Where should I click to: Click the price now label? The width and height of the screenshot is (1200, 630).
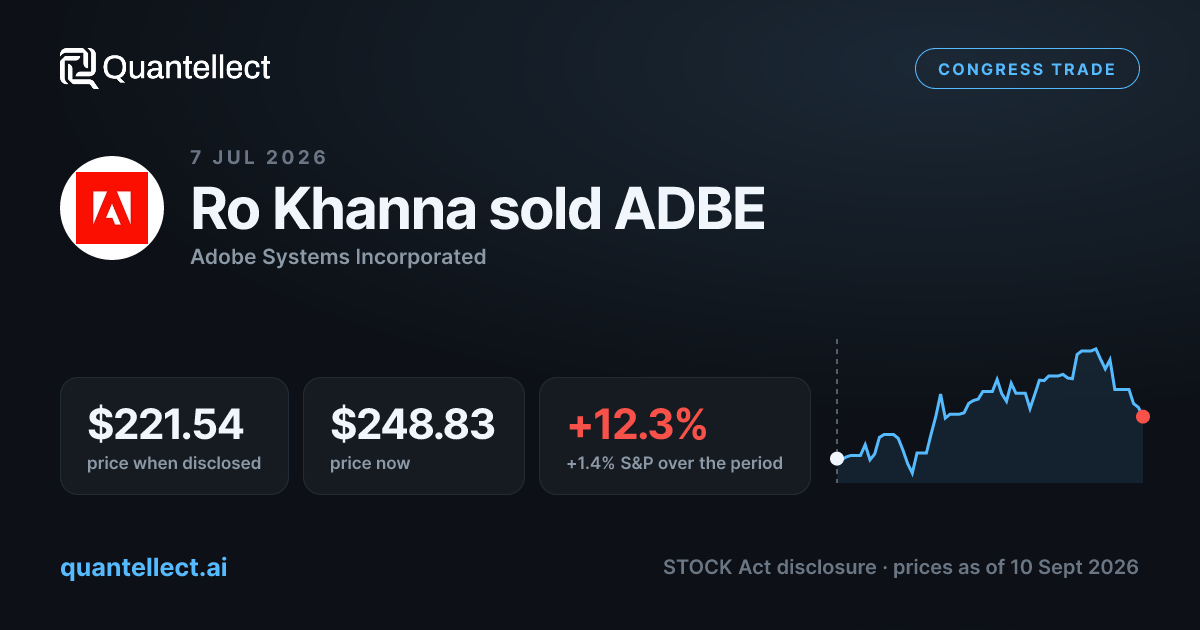tap(370, 463)
